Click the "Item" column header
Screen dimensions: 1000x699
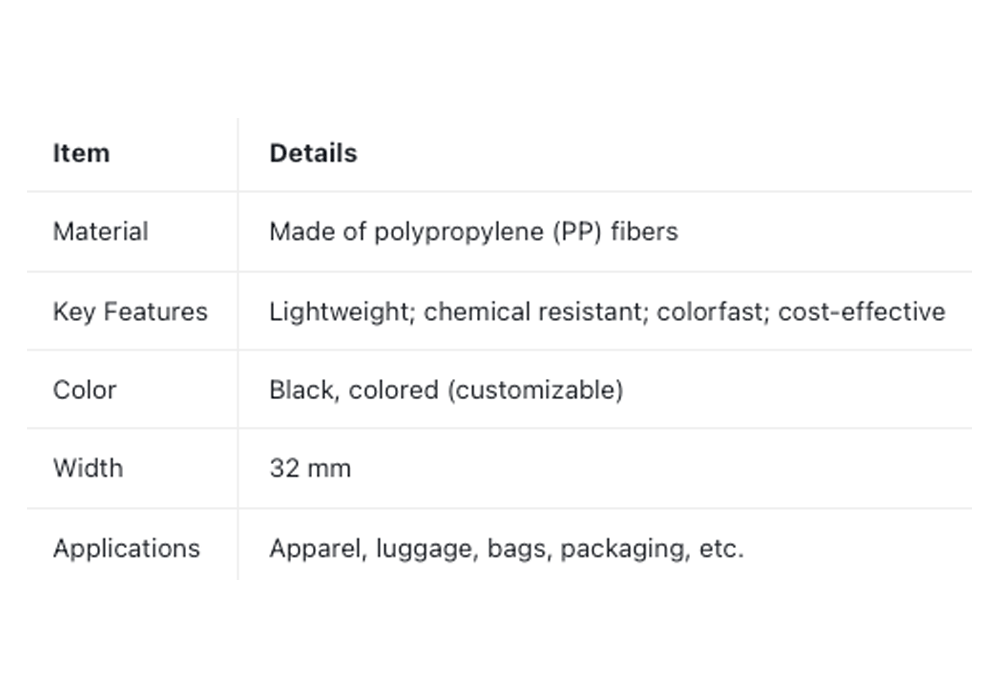click(81, 153)
